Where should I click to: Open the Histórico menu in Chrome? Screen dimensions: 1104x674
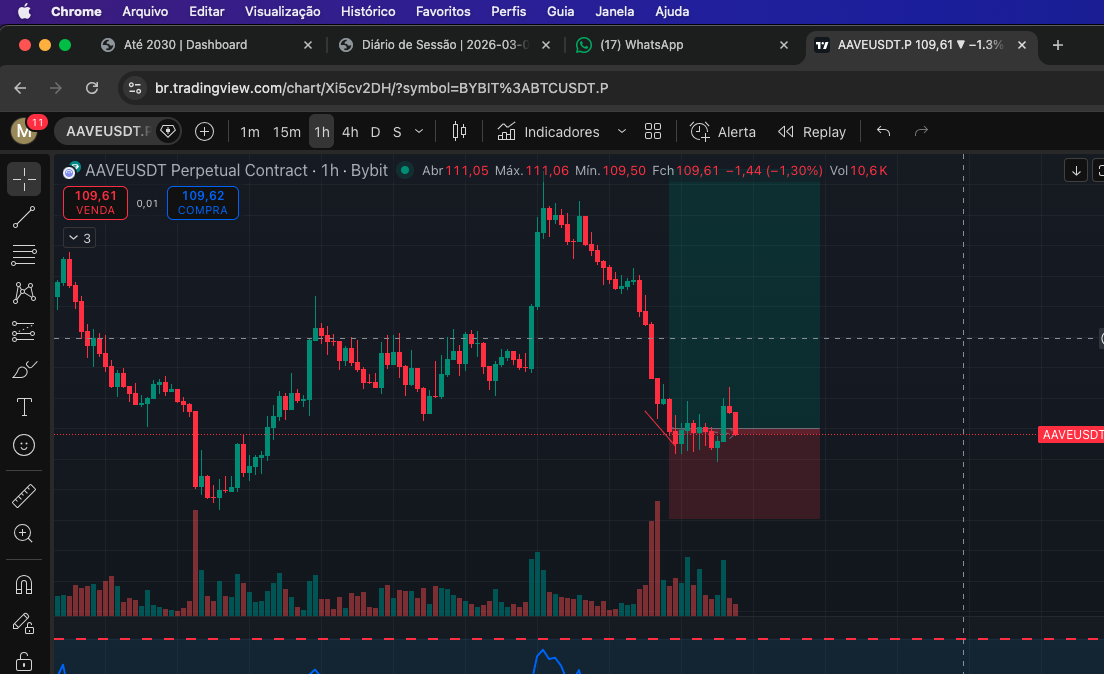(x=367, y=11)
